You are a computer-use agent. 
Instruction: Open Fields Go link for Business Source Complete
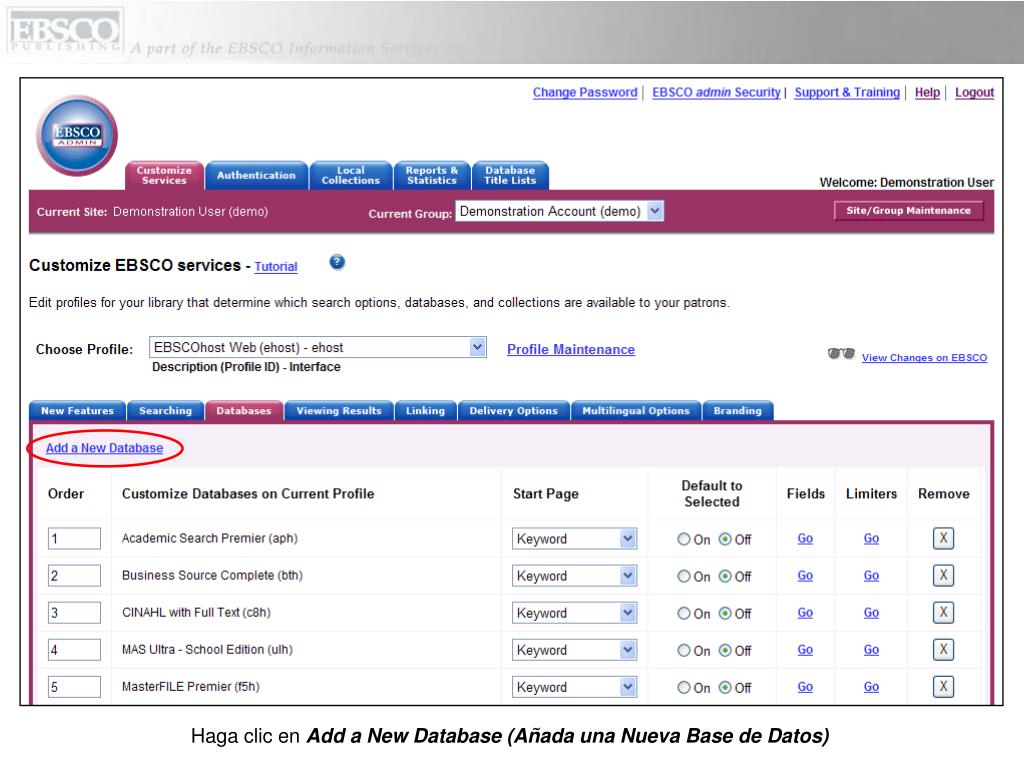pyautogui.click(x=805, y=576)
